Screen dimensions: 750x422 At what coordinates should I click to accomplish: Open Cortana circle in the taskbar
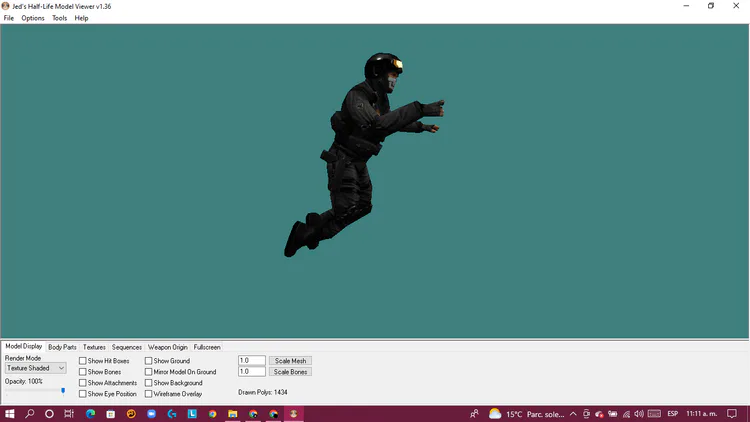coord(49,414)
